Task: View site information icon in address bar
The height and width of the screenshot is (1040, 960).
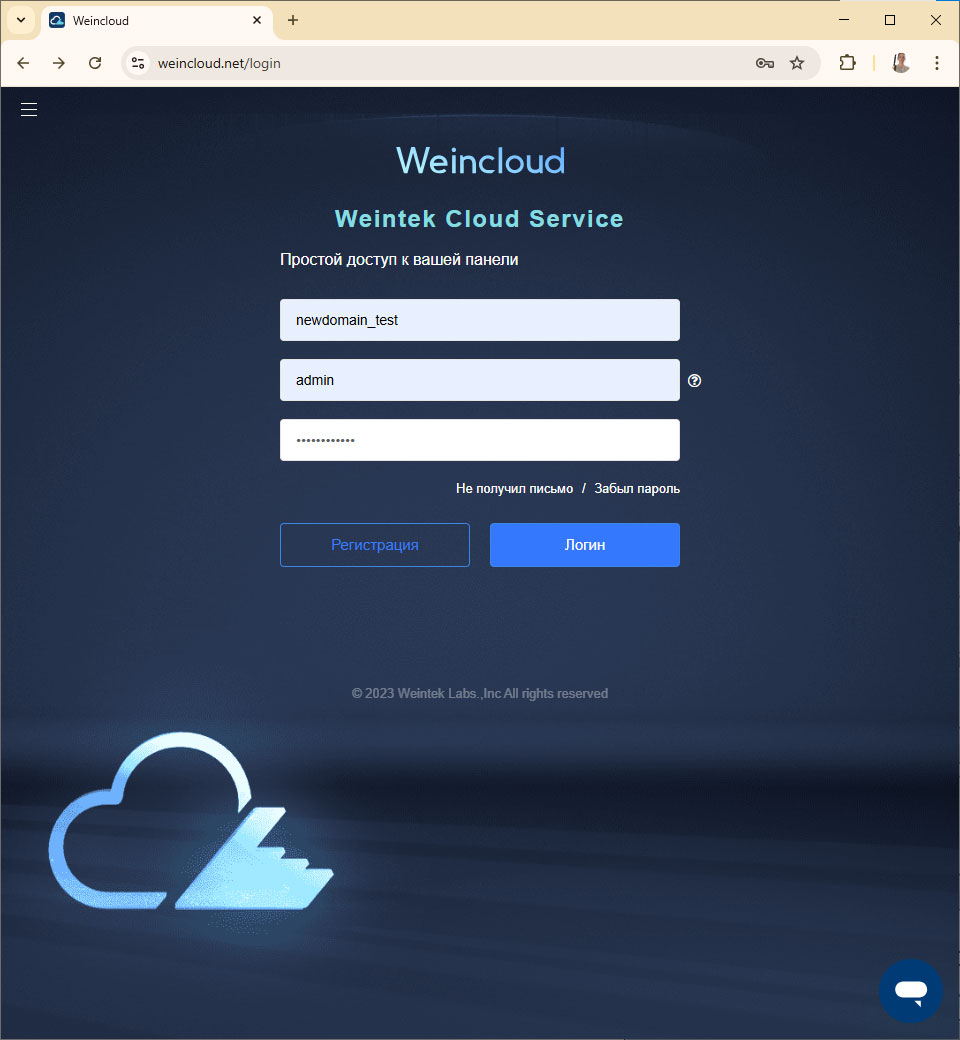Action: click(139, 63)
